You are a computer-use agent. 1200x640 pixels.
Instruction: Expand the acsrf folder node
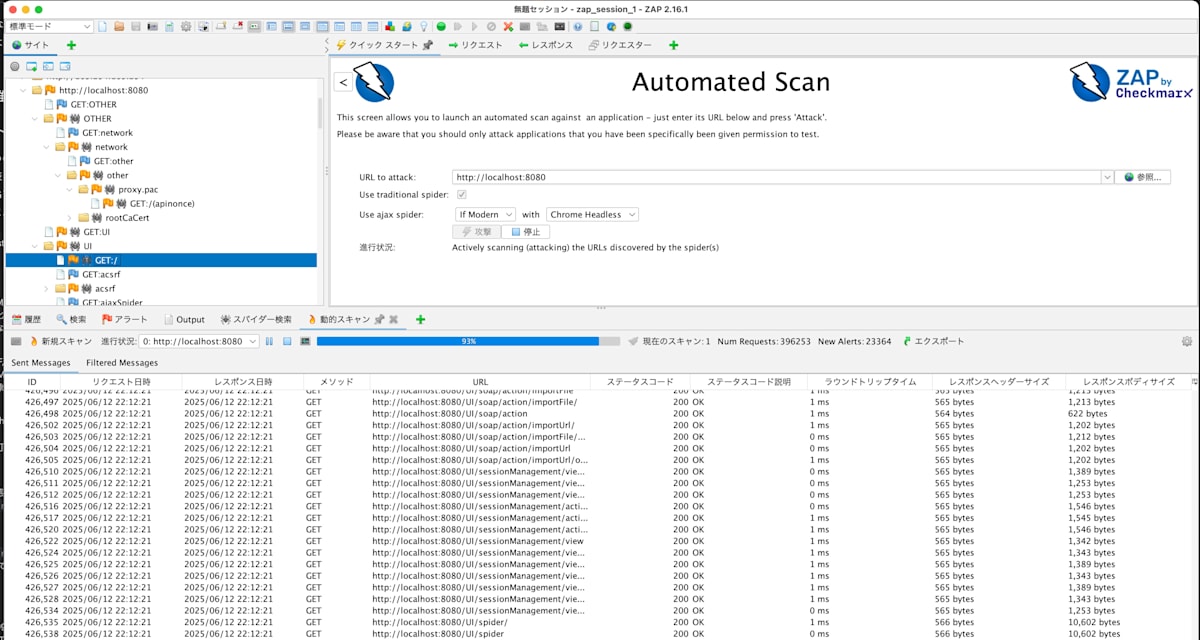(x=47, y=288)
